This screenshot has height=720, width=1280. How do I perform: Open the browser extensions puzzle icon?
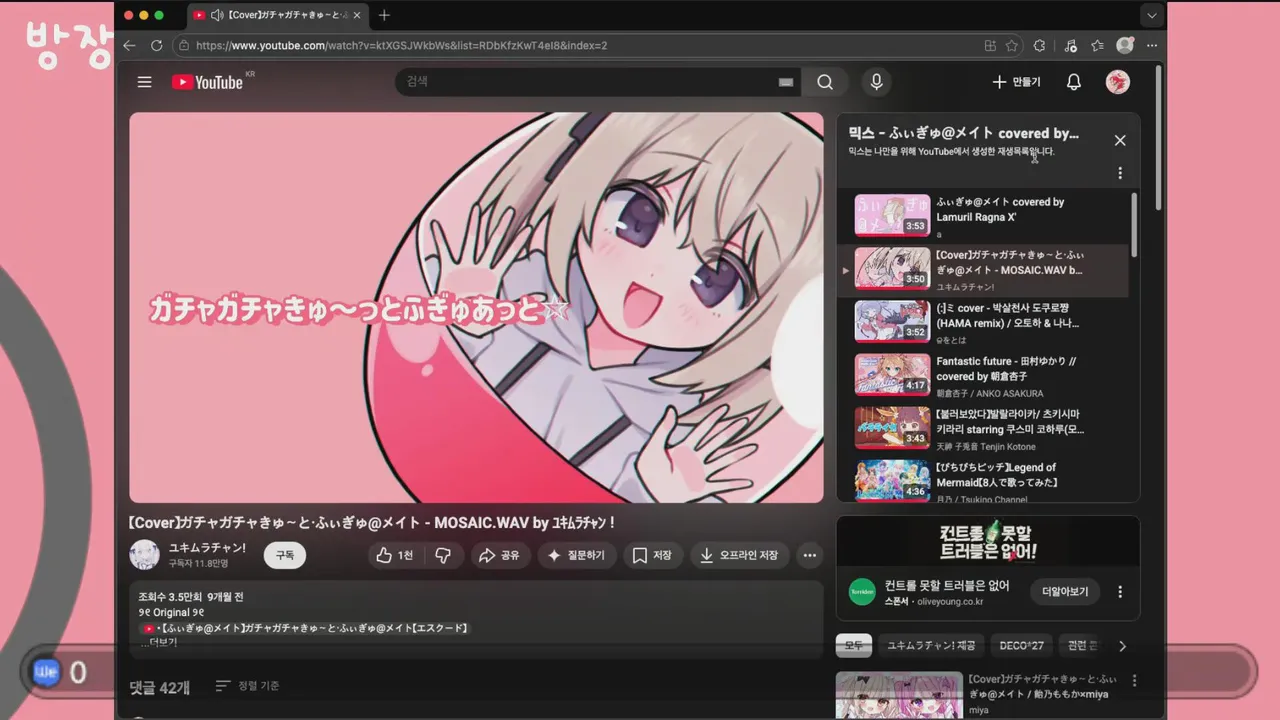click(1039, 45)
